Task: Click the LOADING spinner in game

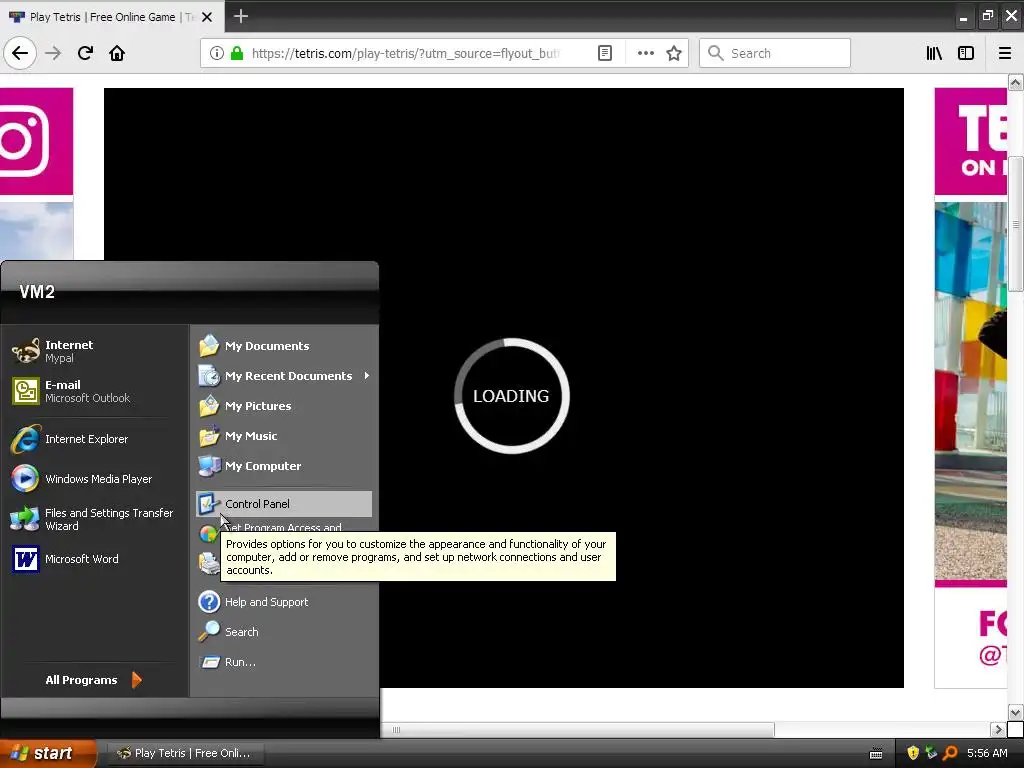Action: pyautogui.click(x=511, y=396)
